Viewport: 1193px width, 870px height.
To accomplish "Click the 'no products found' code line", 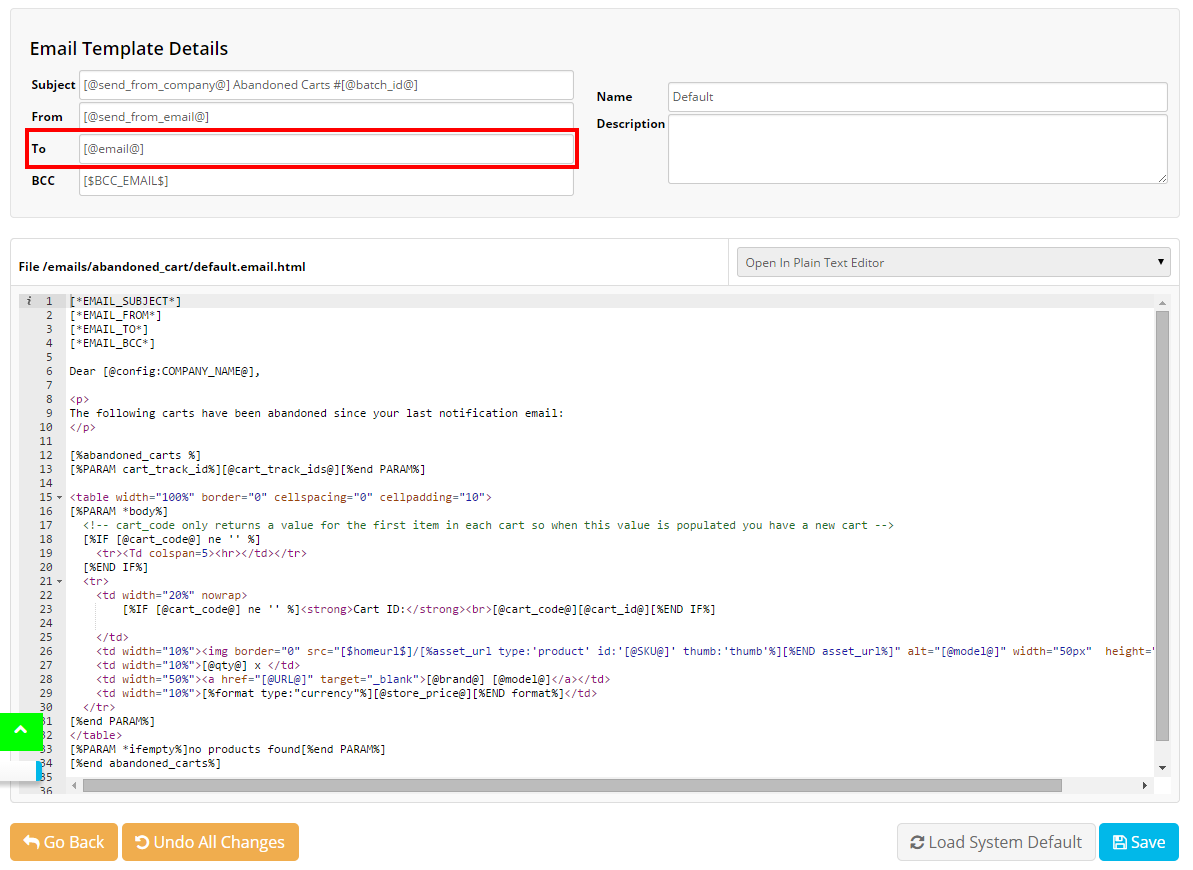I will [227, 750].
